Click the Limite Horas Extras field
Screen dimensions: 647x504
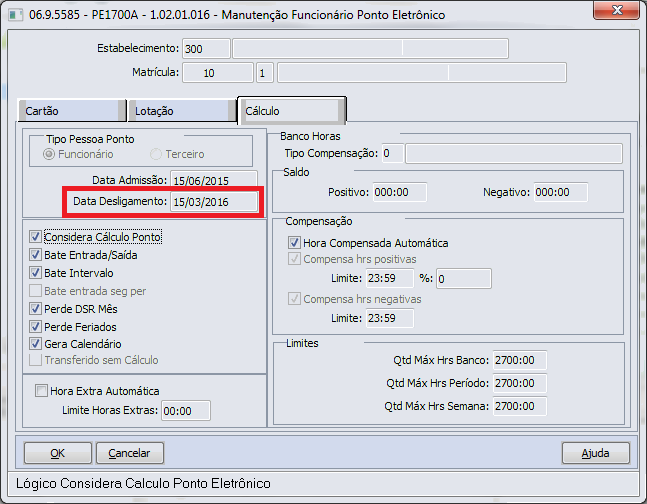(x=186, y=411)
